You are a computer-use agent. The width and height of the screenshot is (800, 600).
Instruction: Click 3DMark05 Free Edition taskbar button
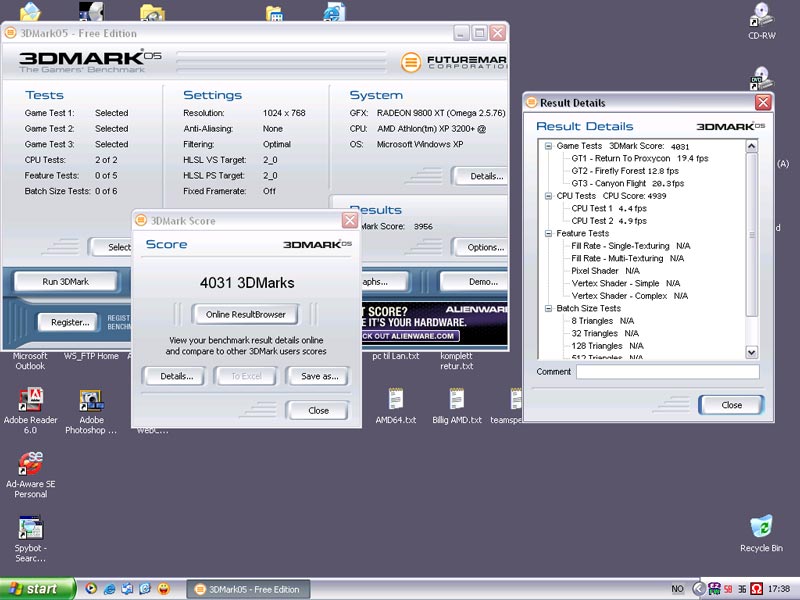pos(248,589)
